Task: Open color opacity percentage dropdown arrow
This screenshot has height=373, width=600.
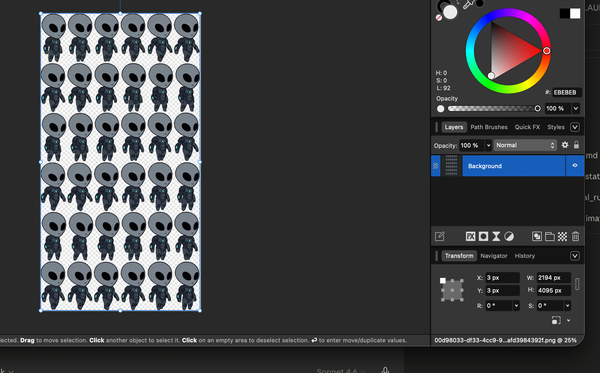Action: 576,109
